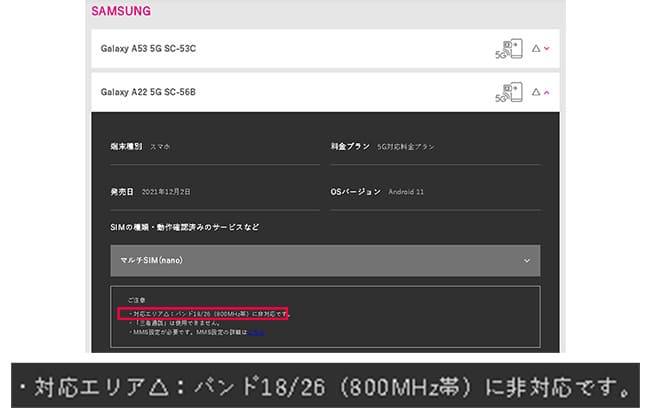This screenshot has height=416, width=650.
Task: Collapse the Galaxy A22 5G SC-56B row chevron
Action: click(x=546, y=92)
